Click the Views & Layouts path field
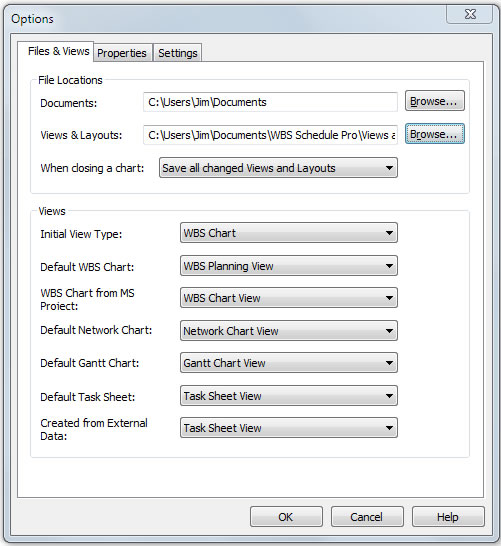The width and height of the screenshot is (501, 546). 270,135
